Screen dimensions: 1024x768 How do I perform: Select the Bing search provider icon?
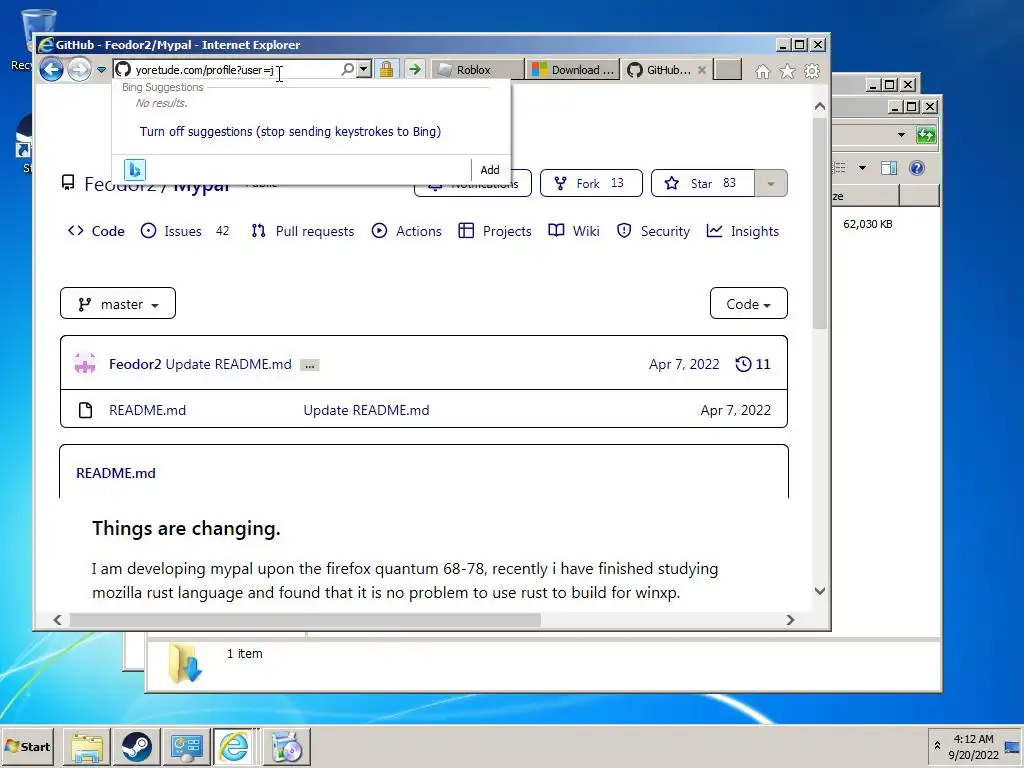(135, 170)
